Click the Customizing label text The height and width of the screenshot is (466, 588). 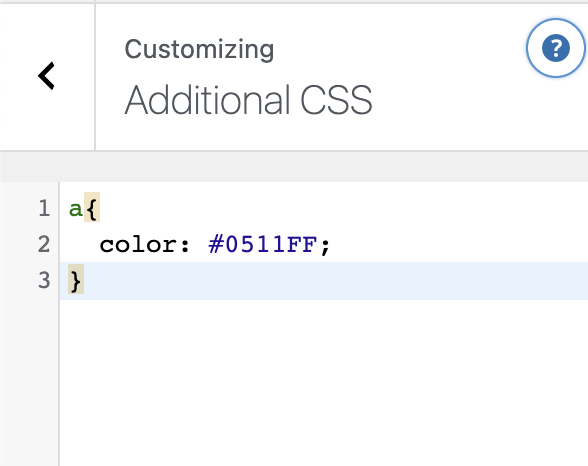[199, 49]
